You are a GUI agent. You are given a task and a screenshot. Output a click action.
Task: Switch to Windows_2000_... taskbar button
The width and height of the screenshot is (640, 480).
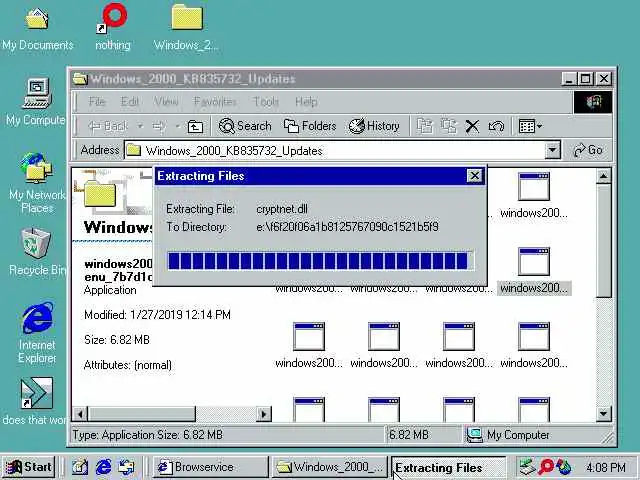(x=329, y=467)
